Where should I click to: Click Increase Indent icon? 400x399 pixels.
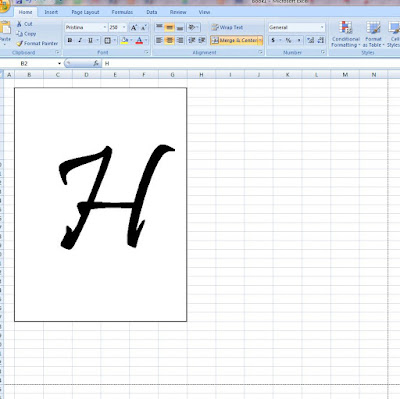pyautogui.click(x=202, y=40)
